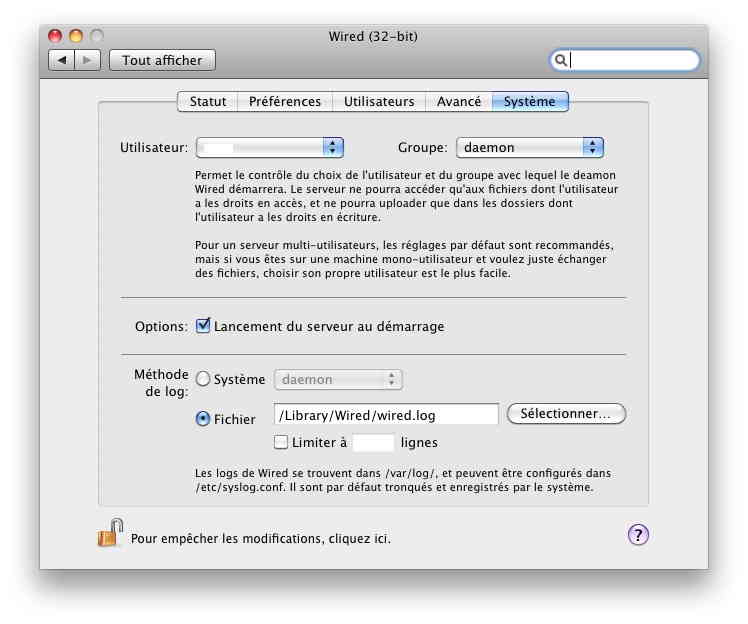Select the Système tab
The image size is (748, 624).
(530, 102)
